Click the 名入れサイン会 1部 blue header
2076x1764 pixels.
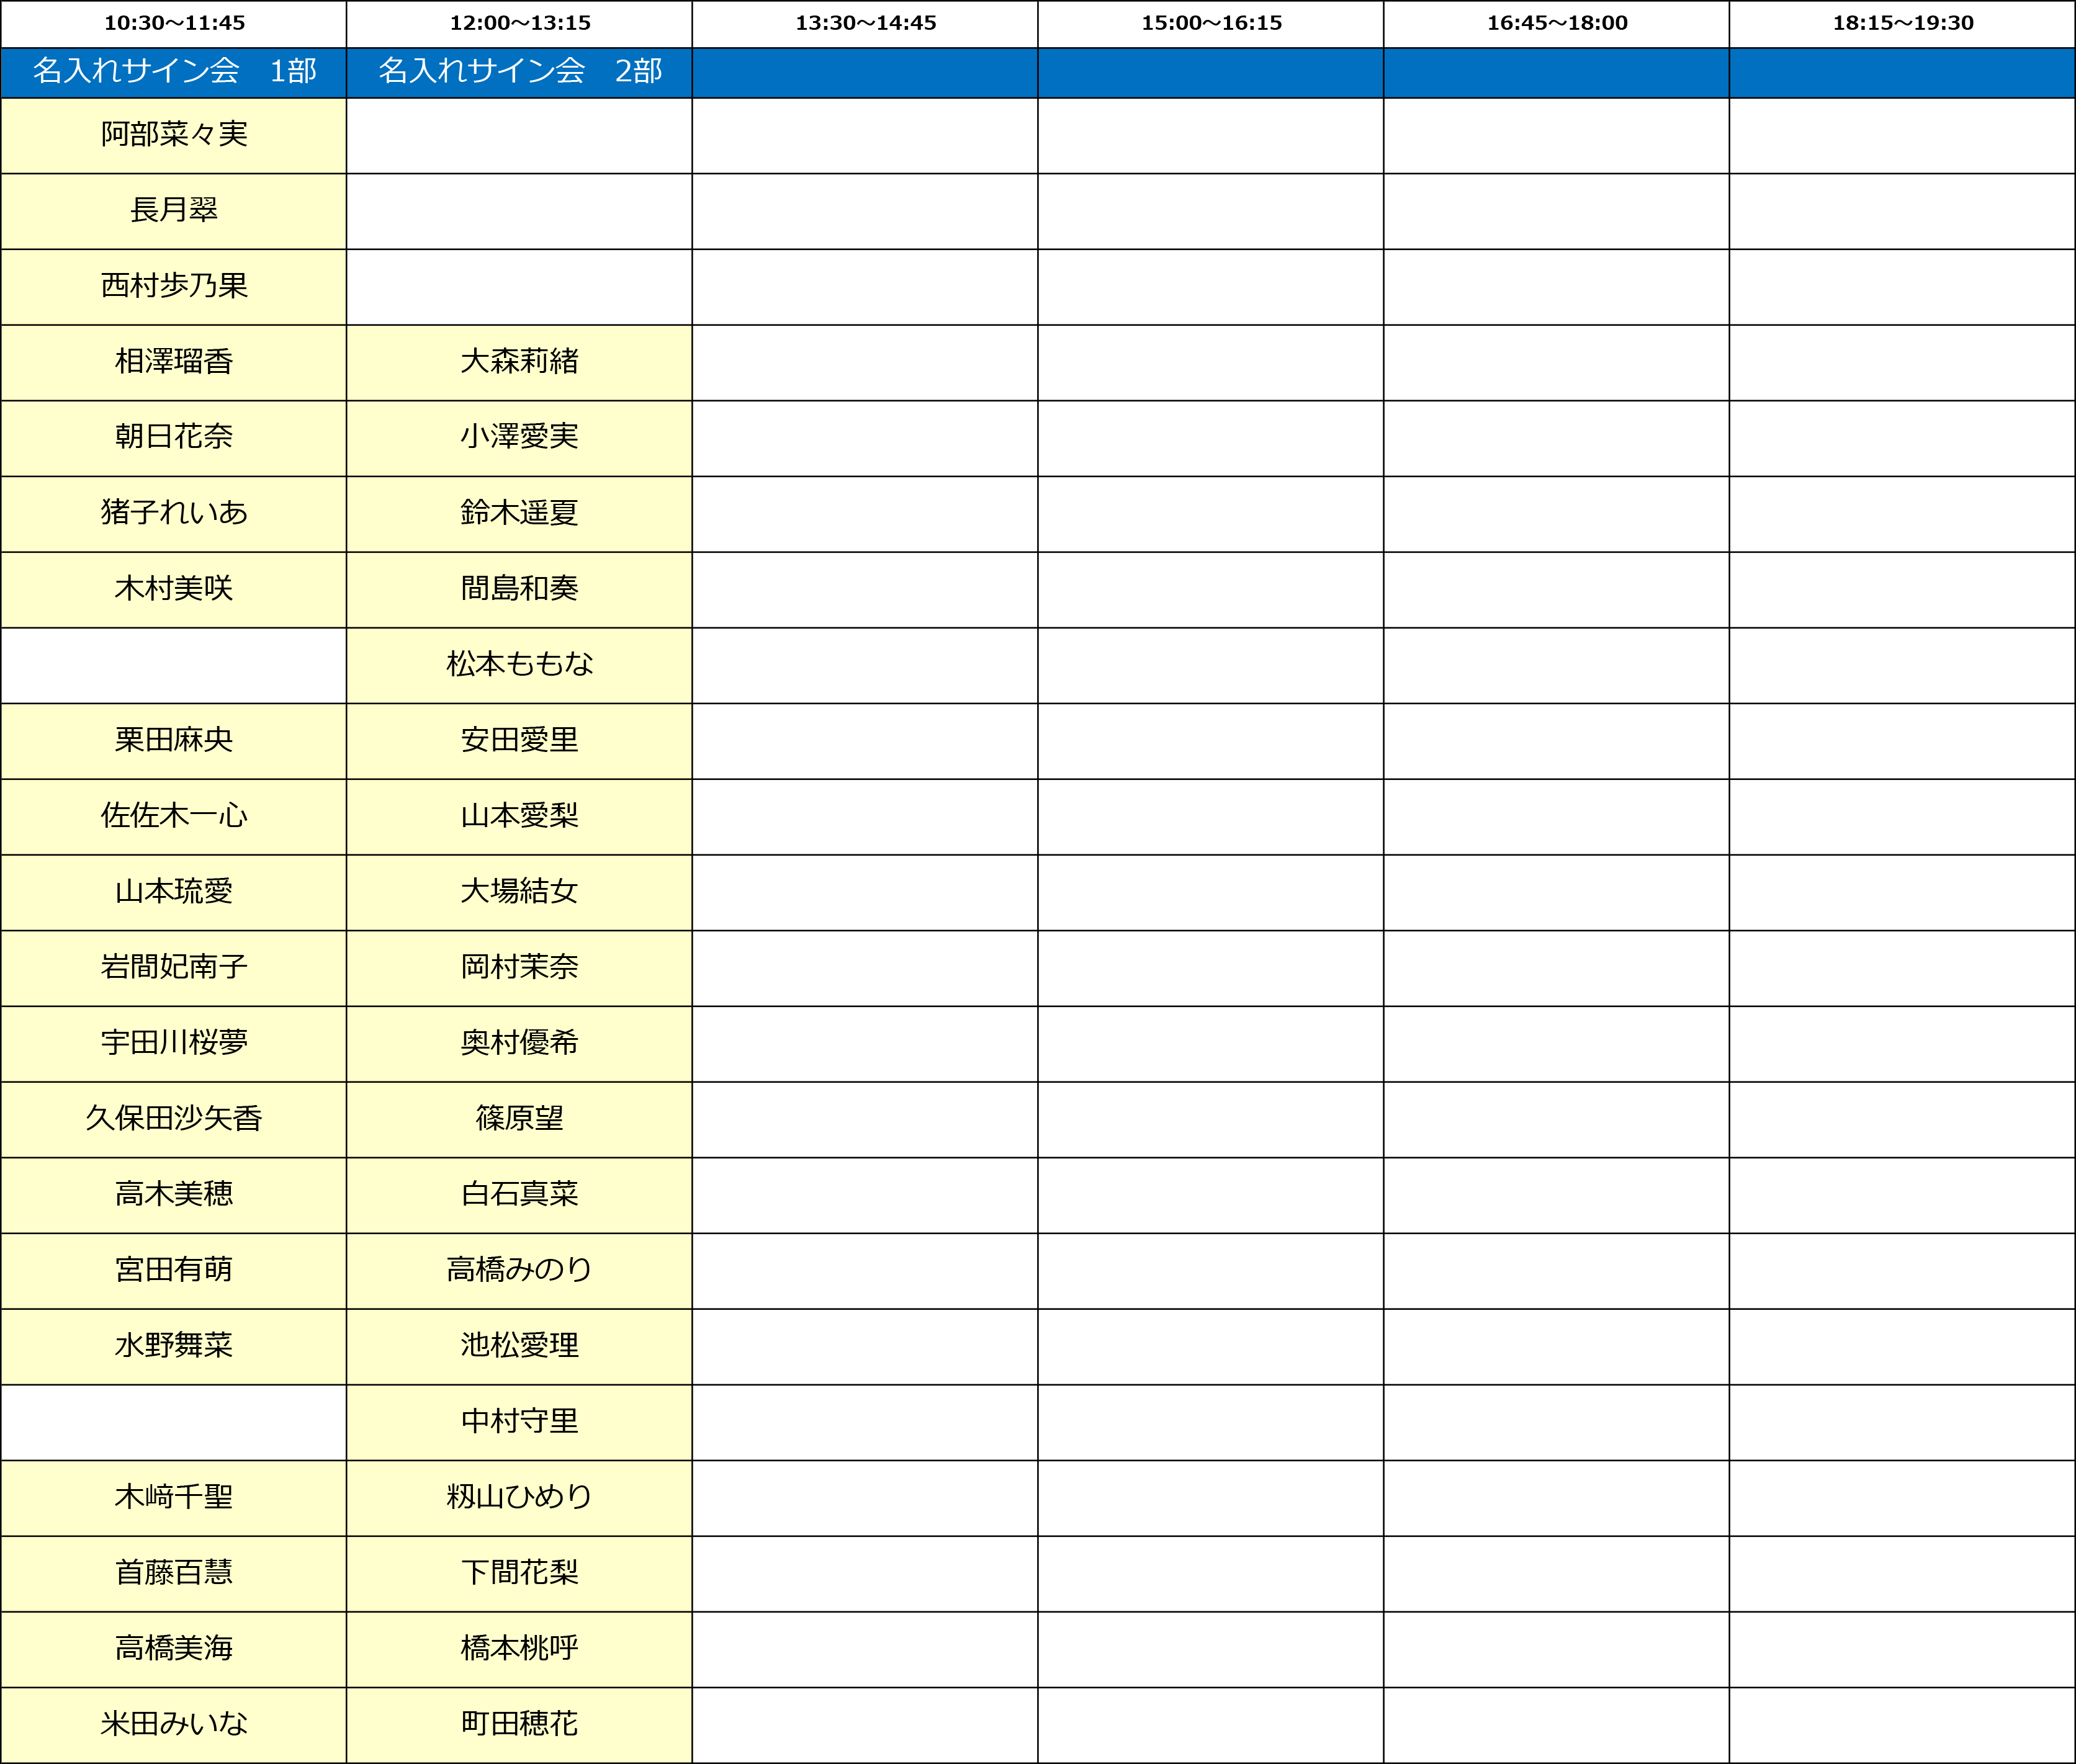coord(172,71)
